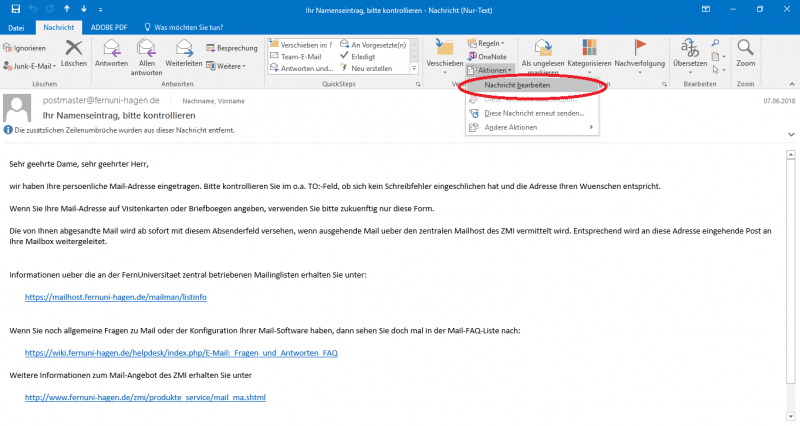Open the ADOBE PDF ribbon tab

[109, 28]
